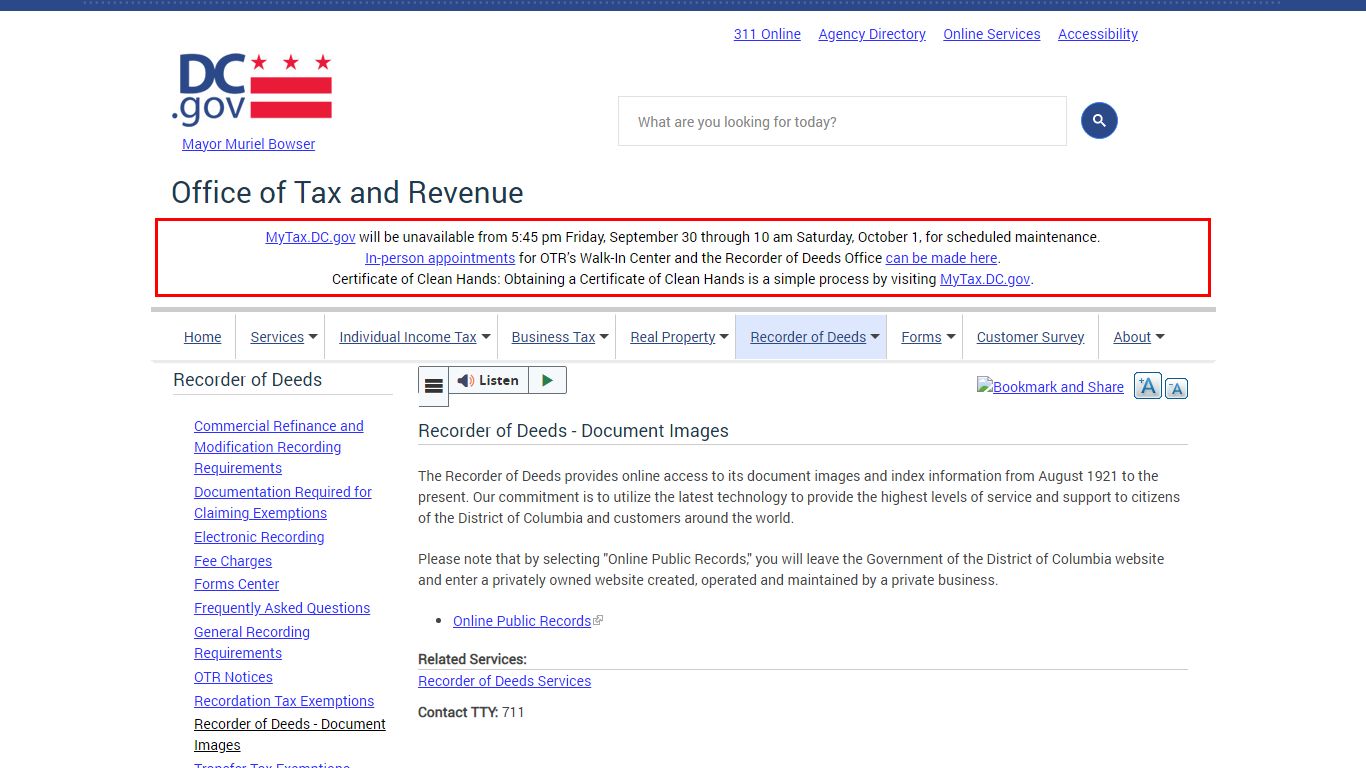Expand the Real Property dropdown arrow
This screenshot has width=1366, height=768.
coord(724,337)
